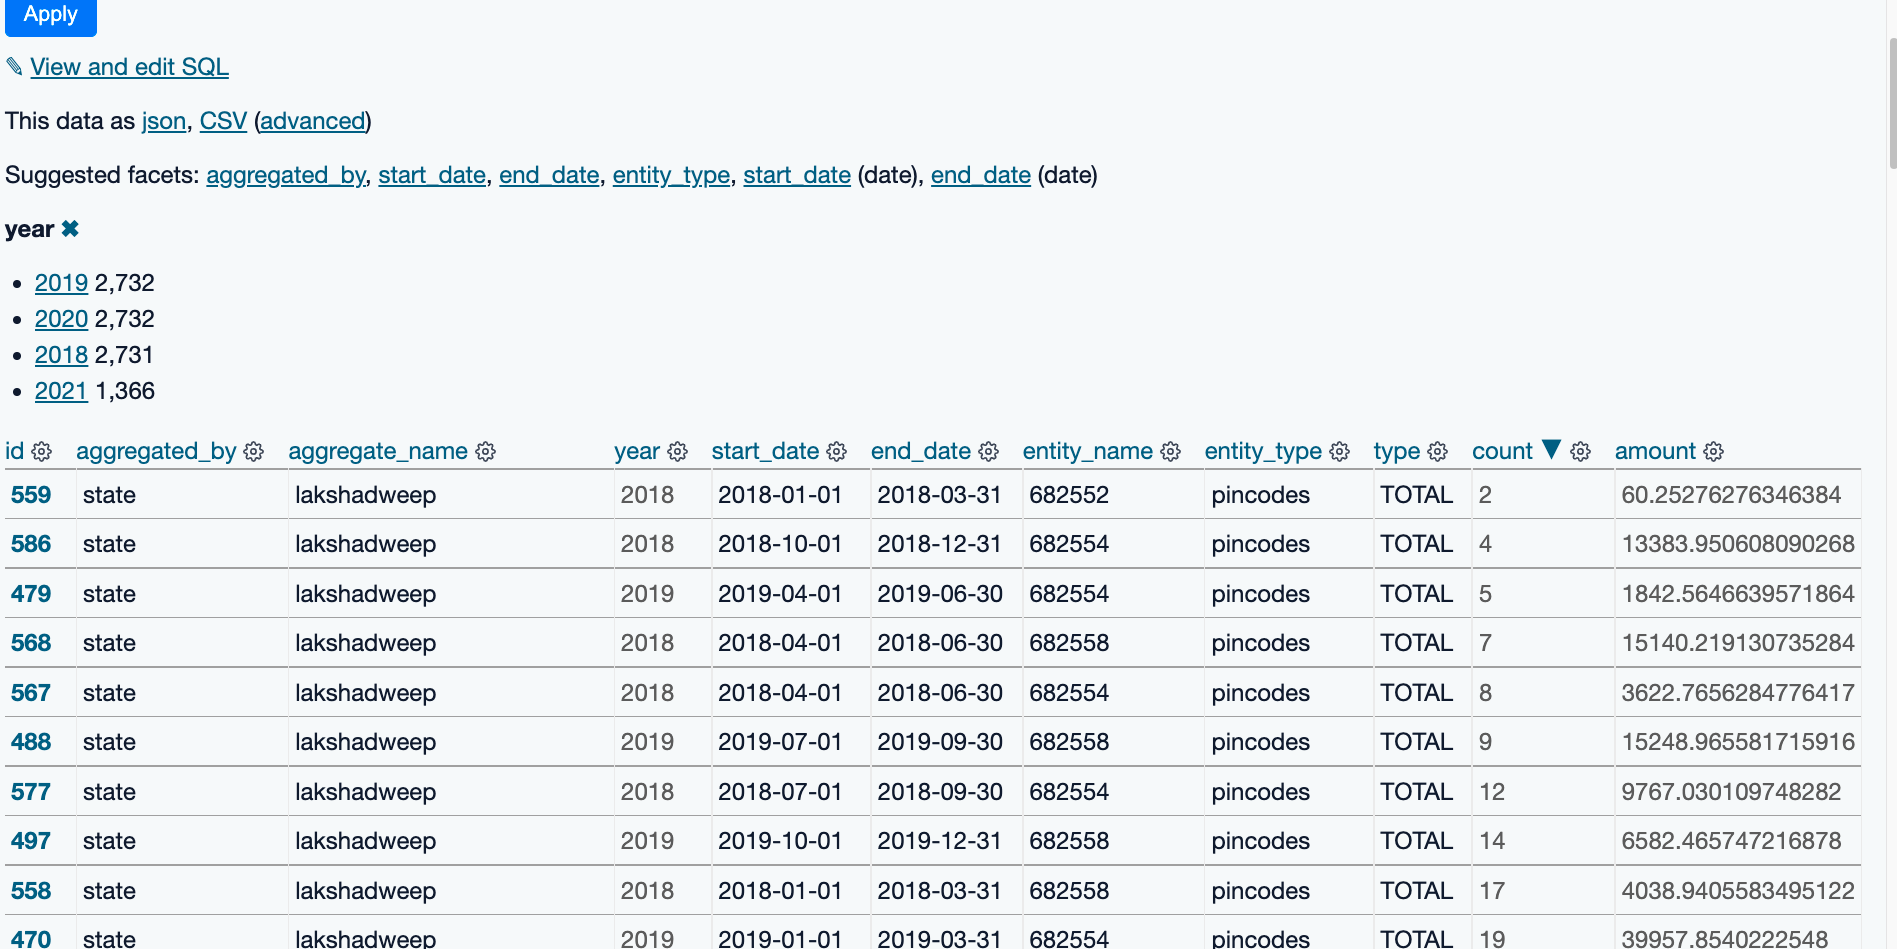1897x949 pixels.
Task: Sort by year column header
Action: coord(637,451)
